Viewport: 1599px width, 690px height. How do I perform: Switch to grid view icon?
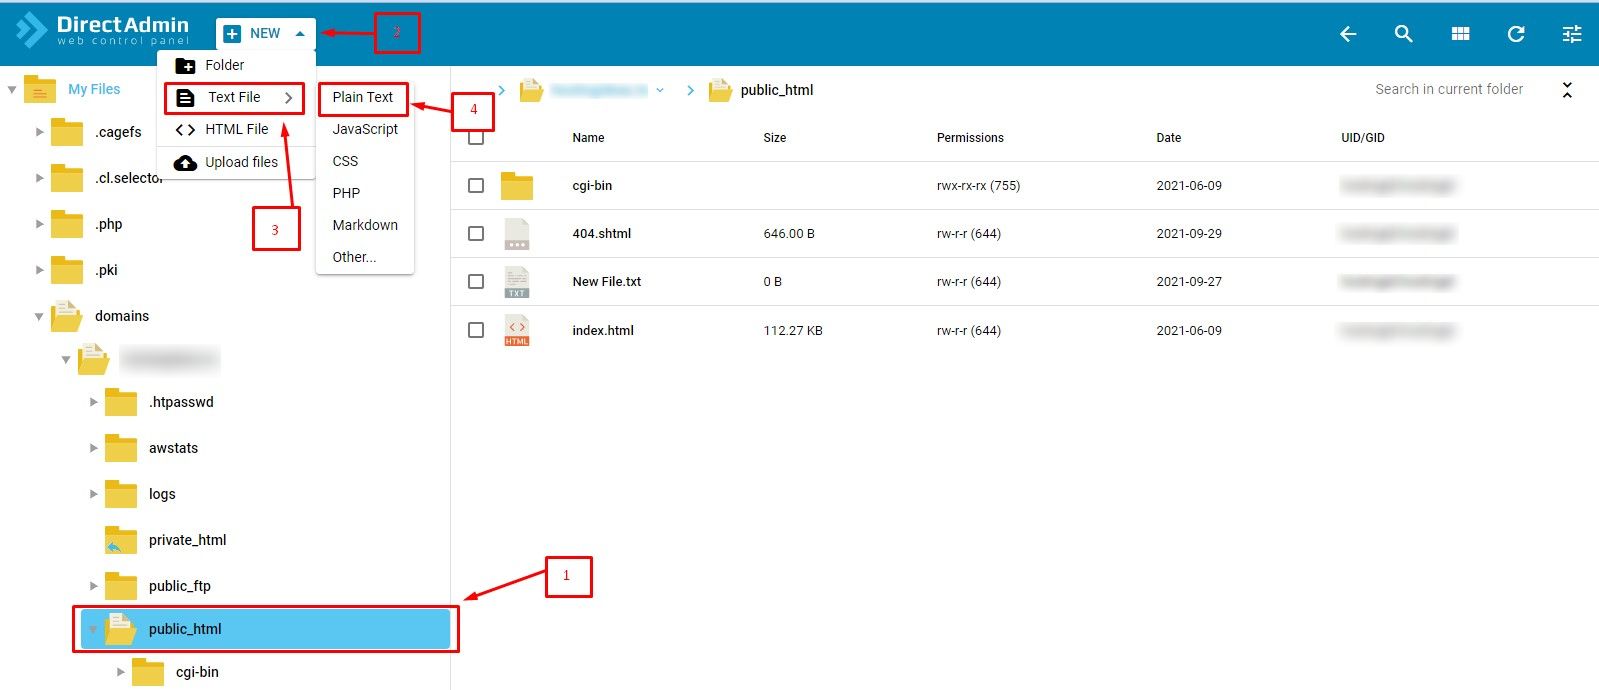pyautogui.click(x=1460, y=34)
